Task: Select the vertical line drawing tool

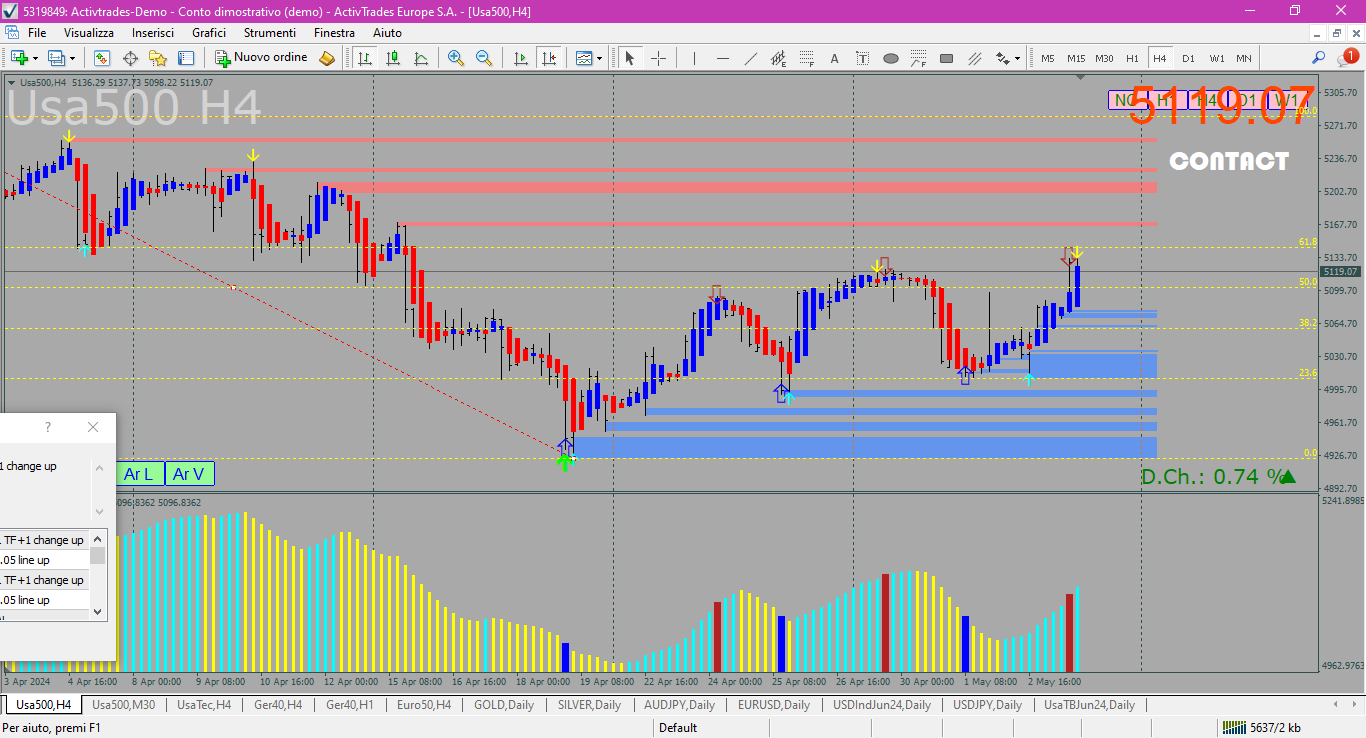Action: coord(695,58)
